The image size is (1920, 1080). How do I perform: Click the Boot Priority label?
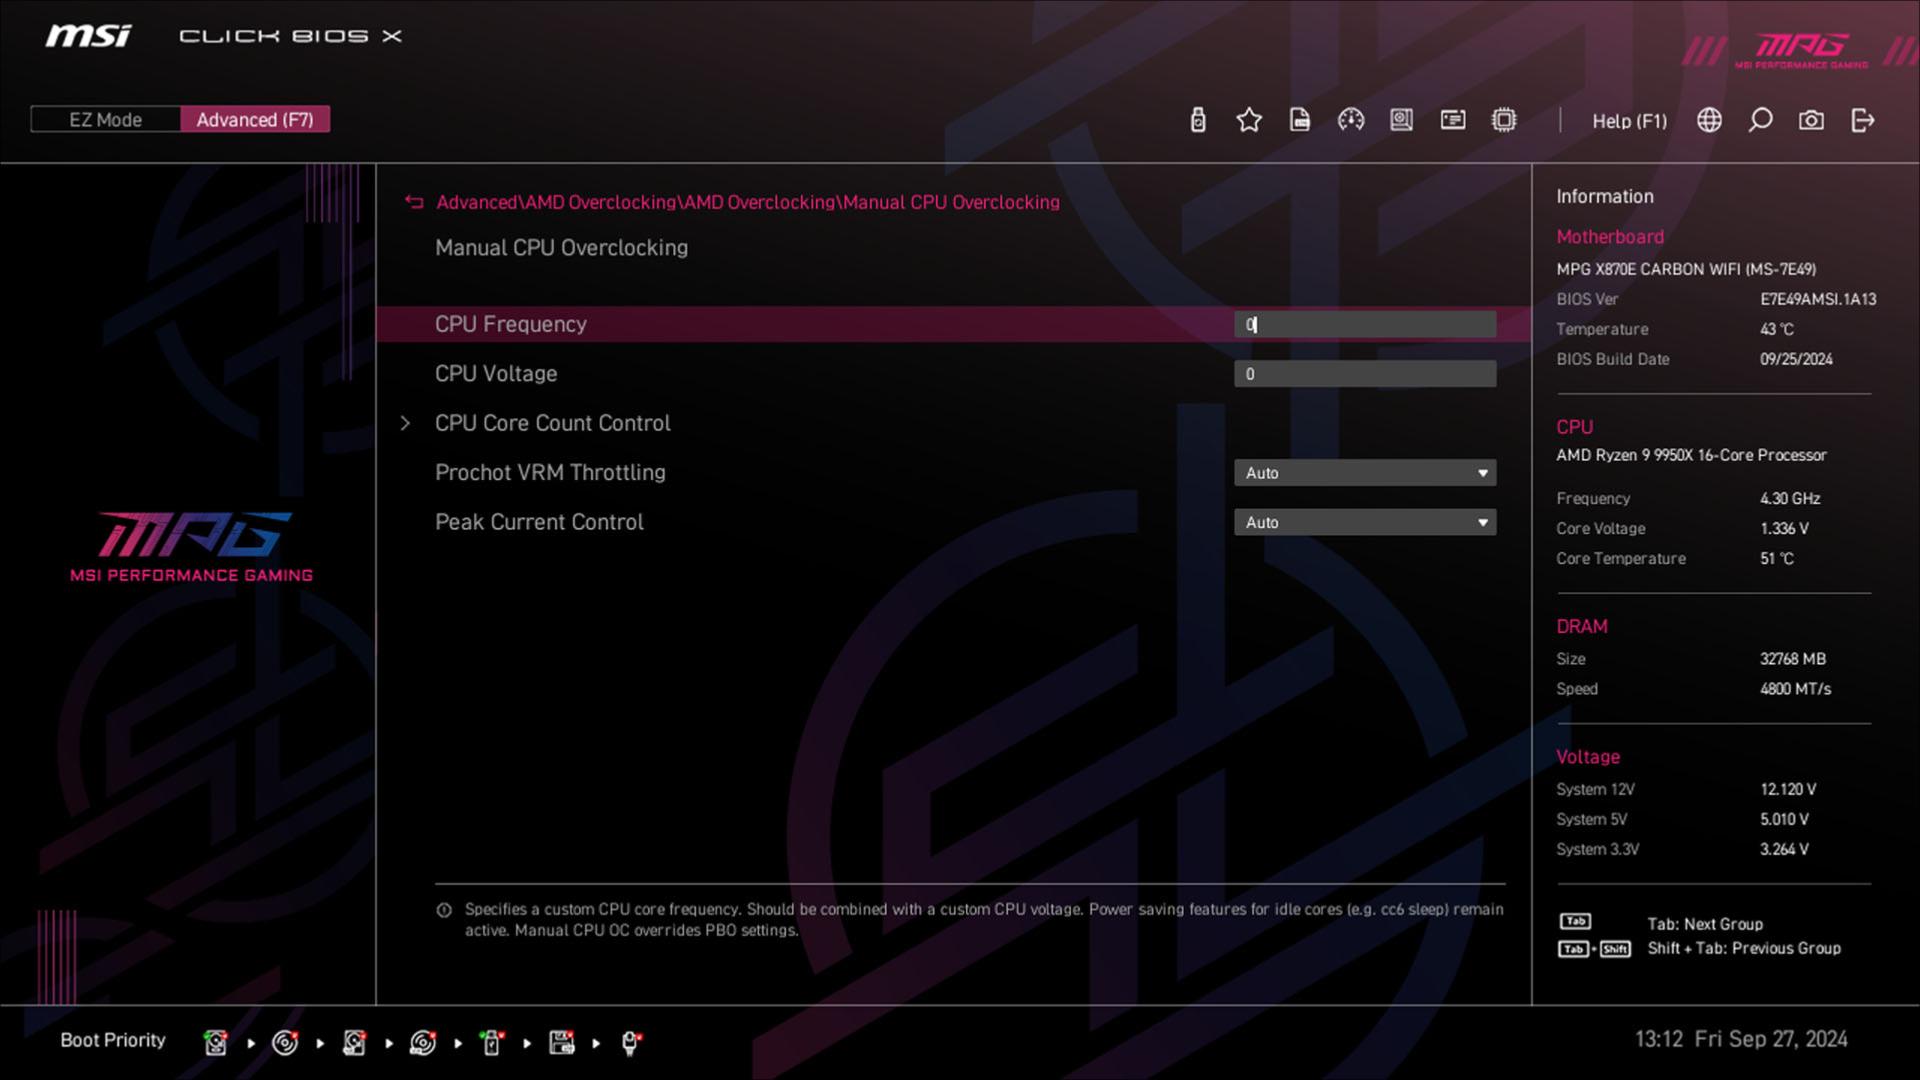[x=113, y=1040]
